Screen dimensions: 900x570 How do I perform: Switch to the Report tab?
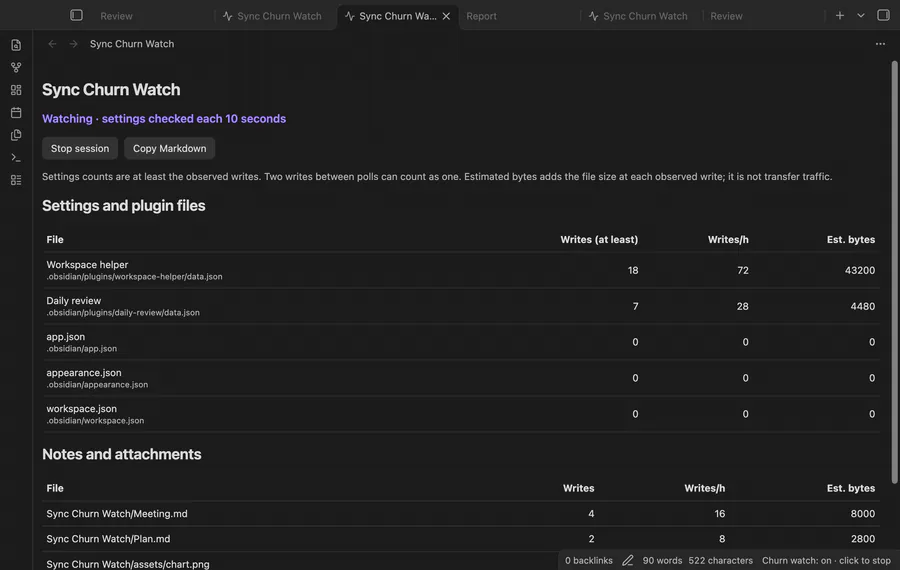click(481, 16)
